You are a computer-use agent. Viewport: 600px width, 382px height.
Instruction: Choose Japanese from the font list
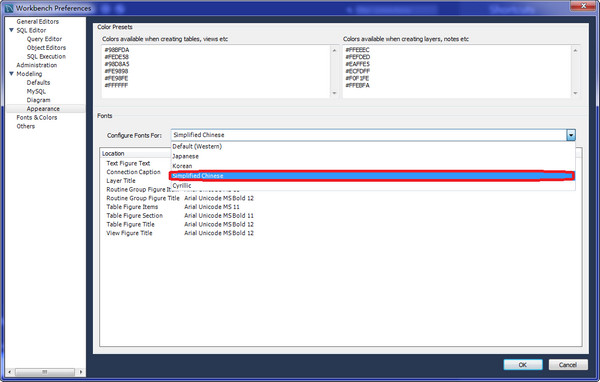(x=372, y=156)
